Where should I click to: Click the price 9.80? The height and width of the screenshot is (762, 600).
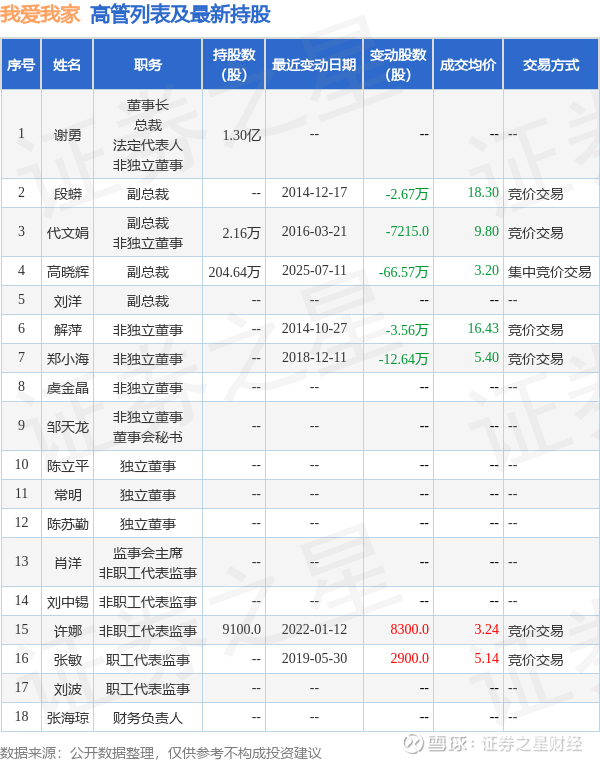[x=487, y=231]
